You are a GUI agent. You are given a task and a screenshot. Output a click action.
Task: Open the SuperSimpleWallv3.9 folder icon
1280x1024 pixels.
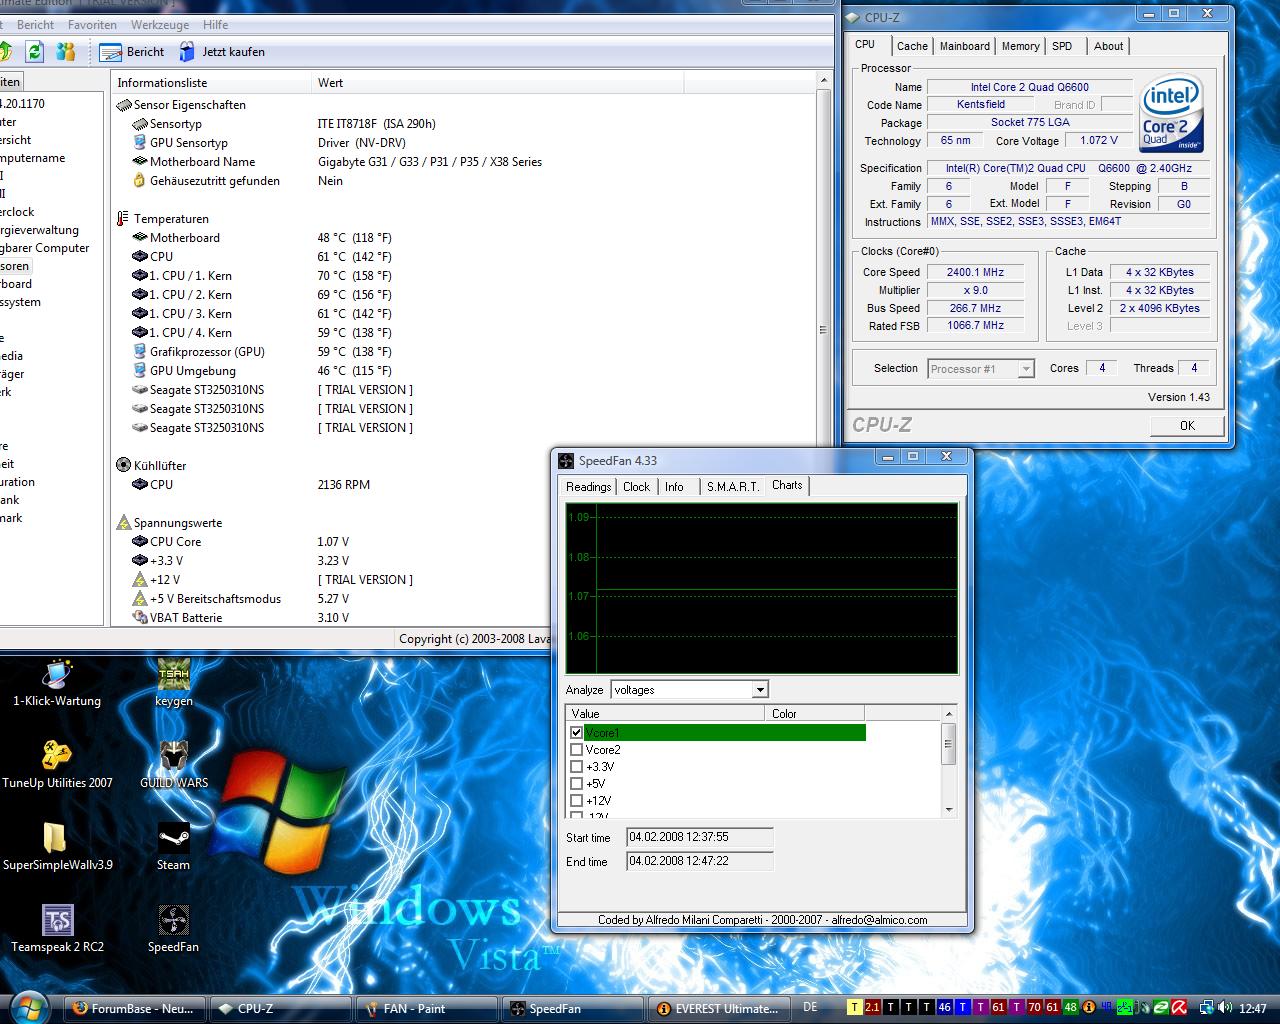tap(57, 847)
